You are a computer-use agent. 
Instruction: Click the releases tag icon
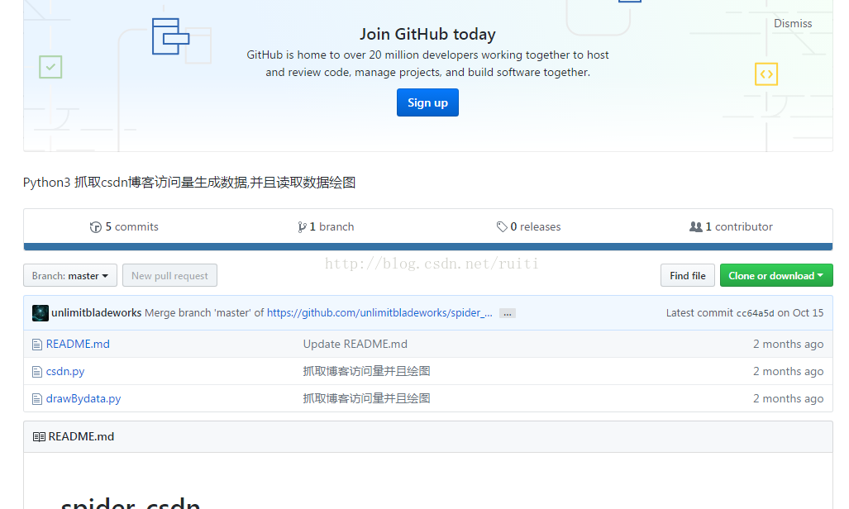click(502, 227)
